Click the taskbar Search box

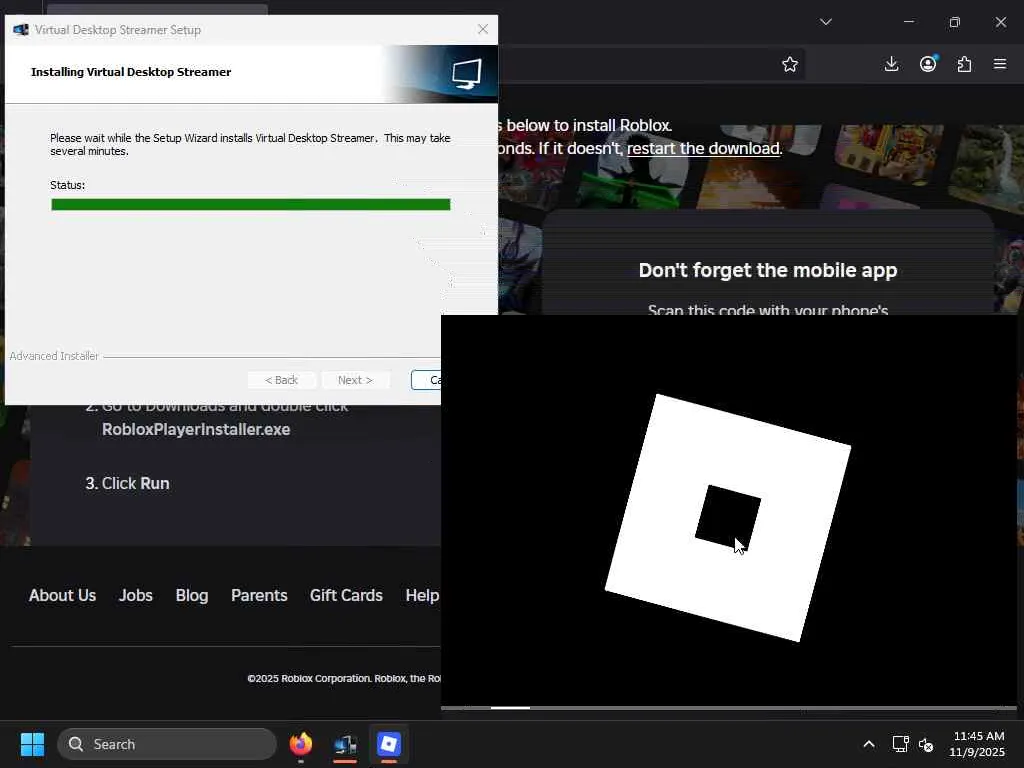[167, 744]
